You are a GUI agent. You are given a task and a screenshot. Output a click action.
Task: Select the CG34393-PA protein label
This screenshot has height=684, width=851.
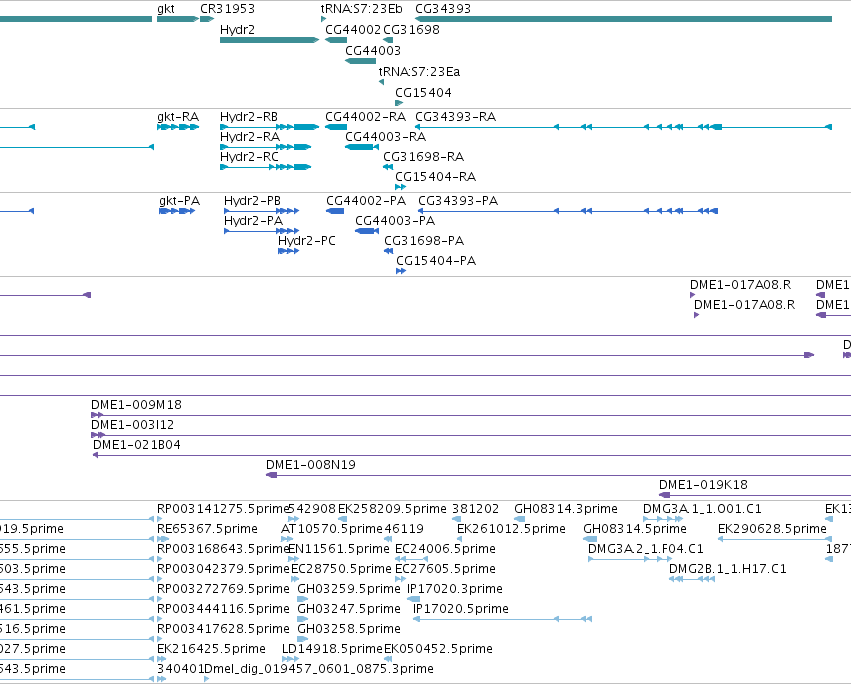[x=458, y=201]
